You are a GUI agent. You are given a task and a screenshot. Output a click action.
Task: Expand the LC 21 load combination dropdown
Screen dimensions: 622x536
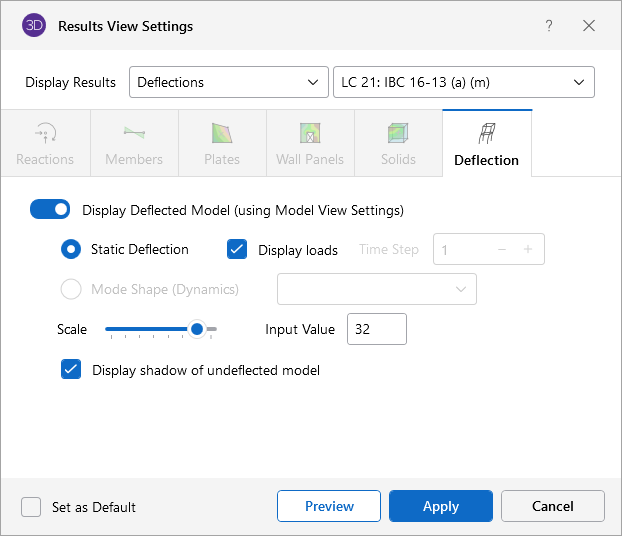click(x=463, y=82)
